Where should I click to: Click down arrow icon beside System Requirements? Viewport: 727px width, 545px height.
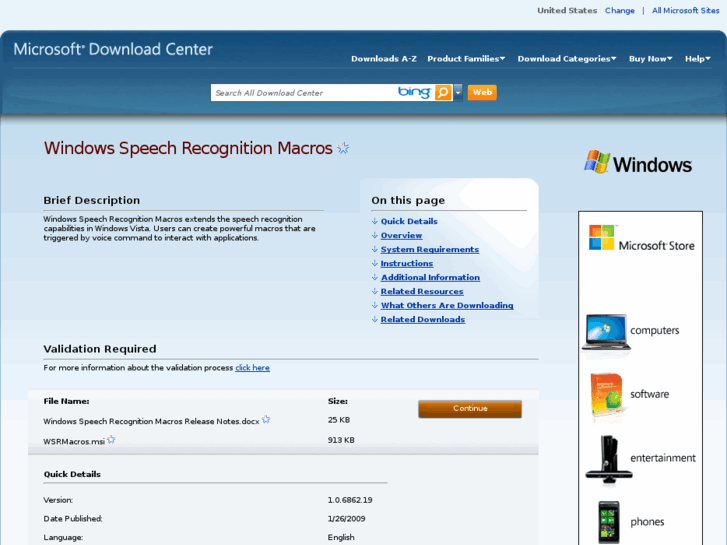[375, 250]
